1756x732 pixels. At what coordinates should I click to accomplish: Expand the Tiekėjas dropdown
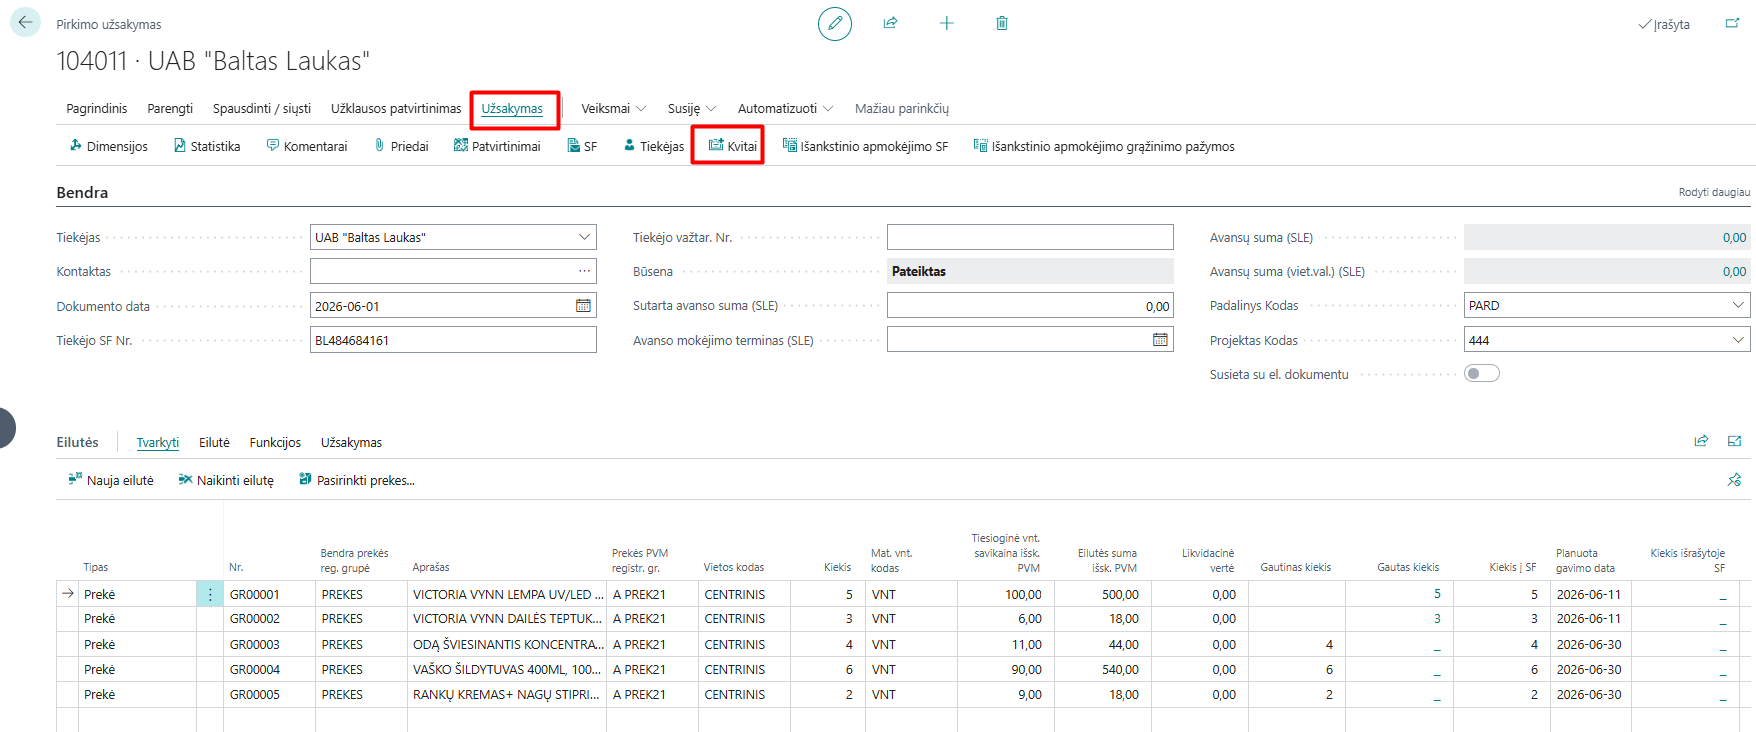584,237
